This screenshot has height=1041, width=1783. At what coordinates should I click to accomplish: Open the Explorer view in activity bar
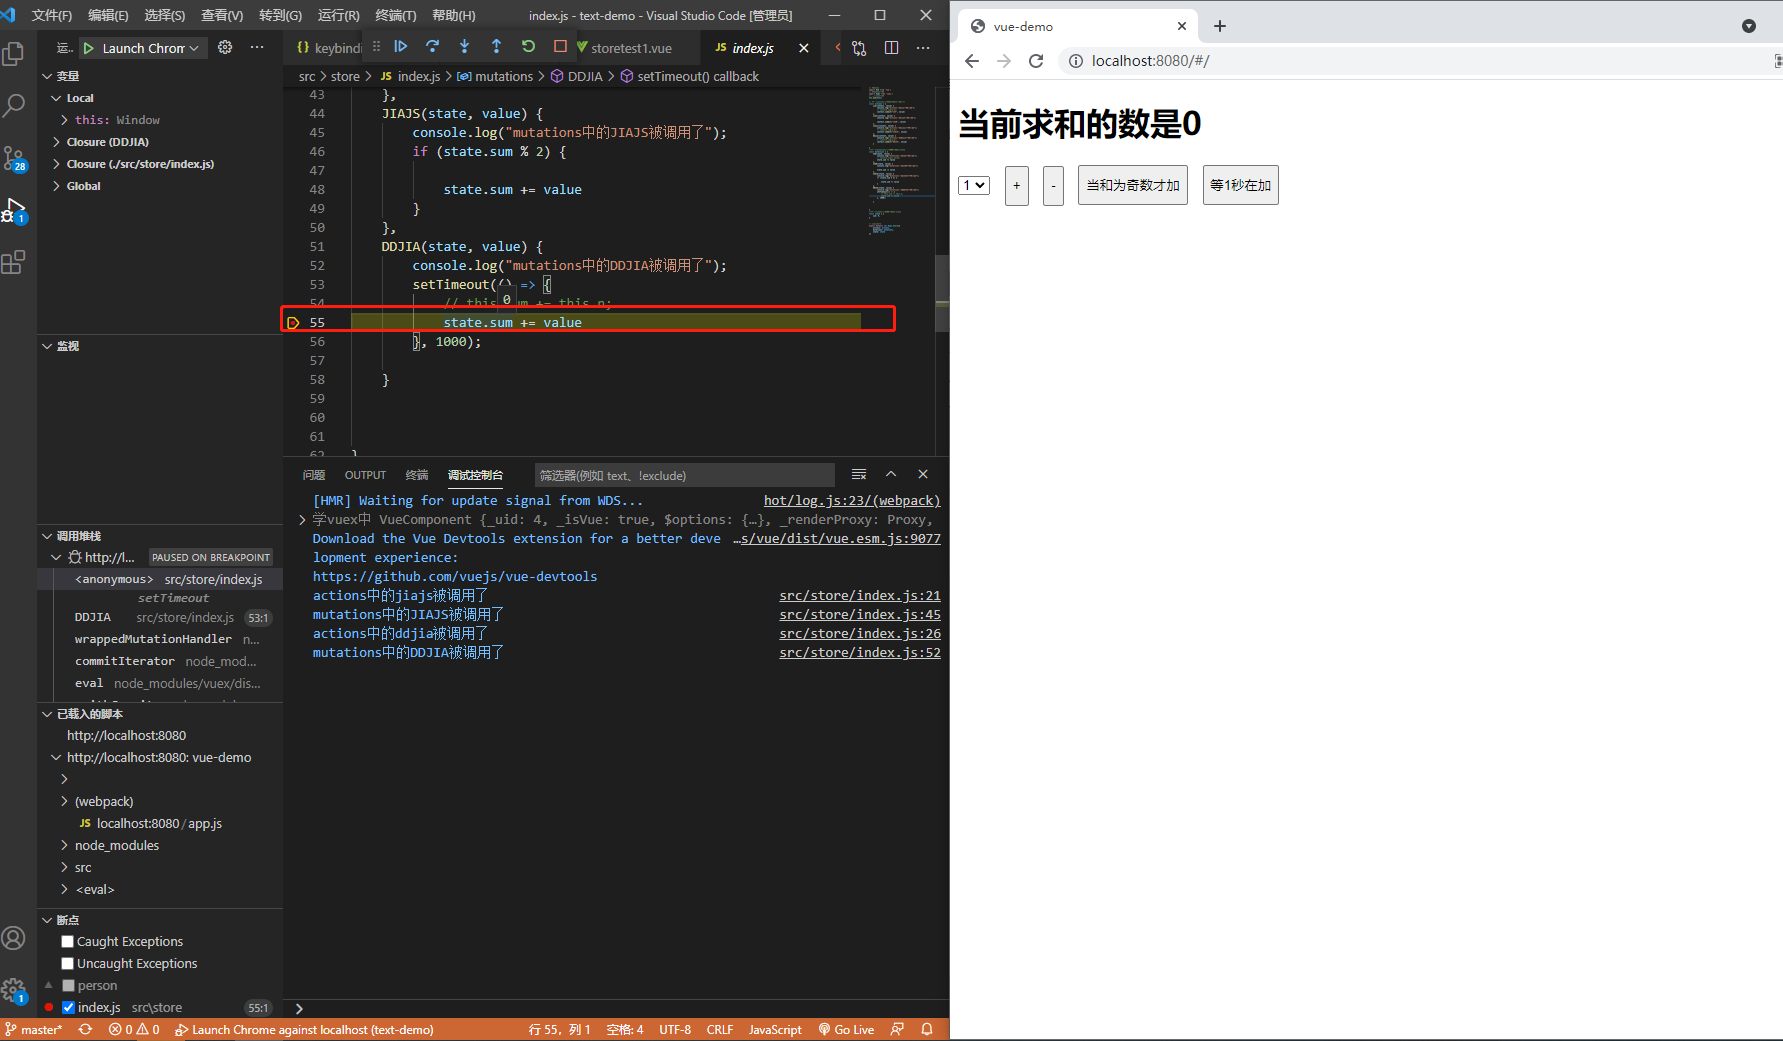[x=14, y=53]
